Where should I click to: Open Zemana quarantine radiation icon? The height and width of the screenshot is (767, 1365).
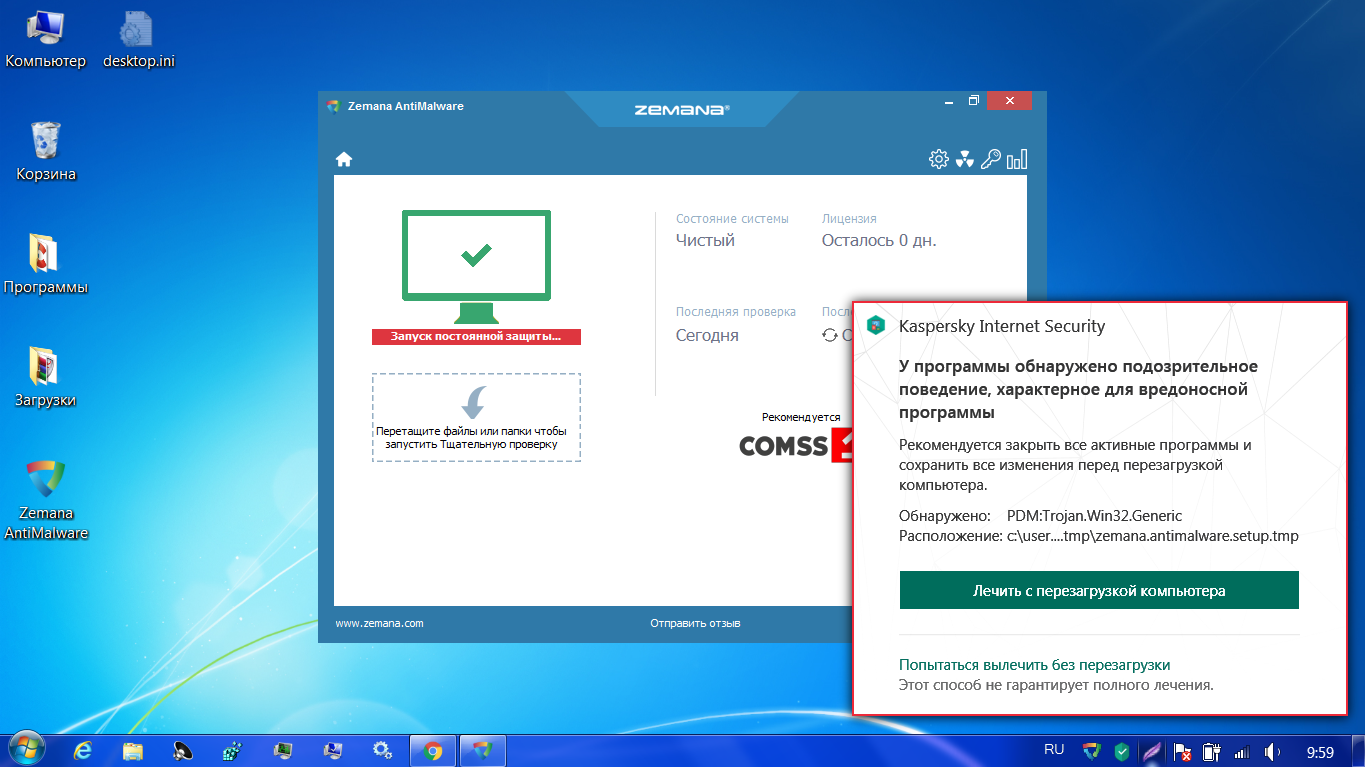965,159
